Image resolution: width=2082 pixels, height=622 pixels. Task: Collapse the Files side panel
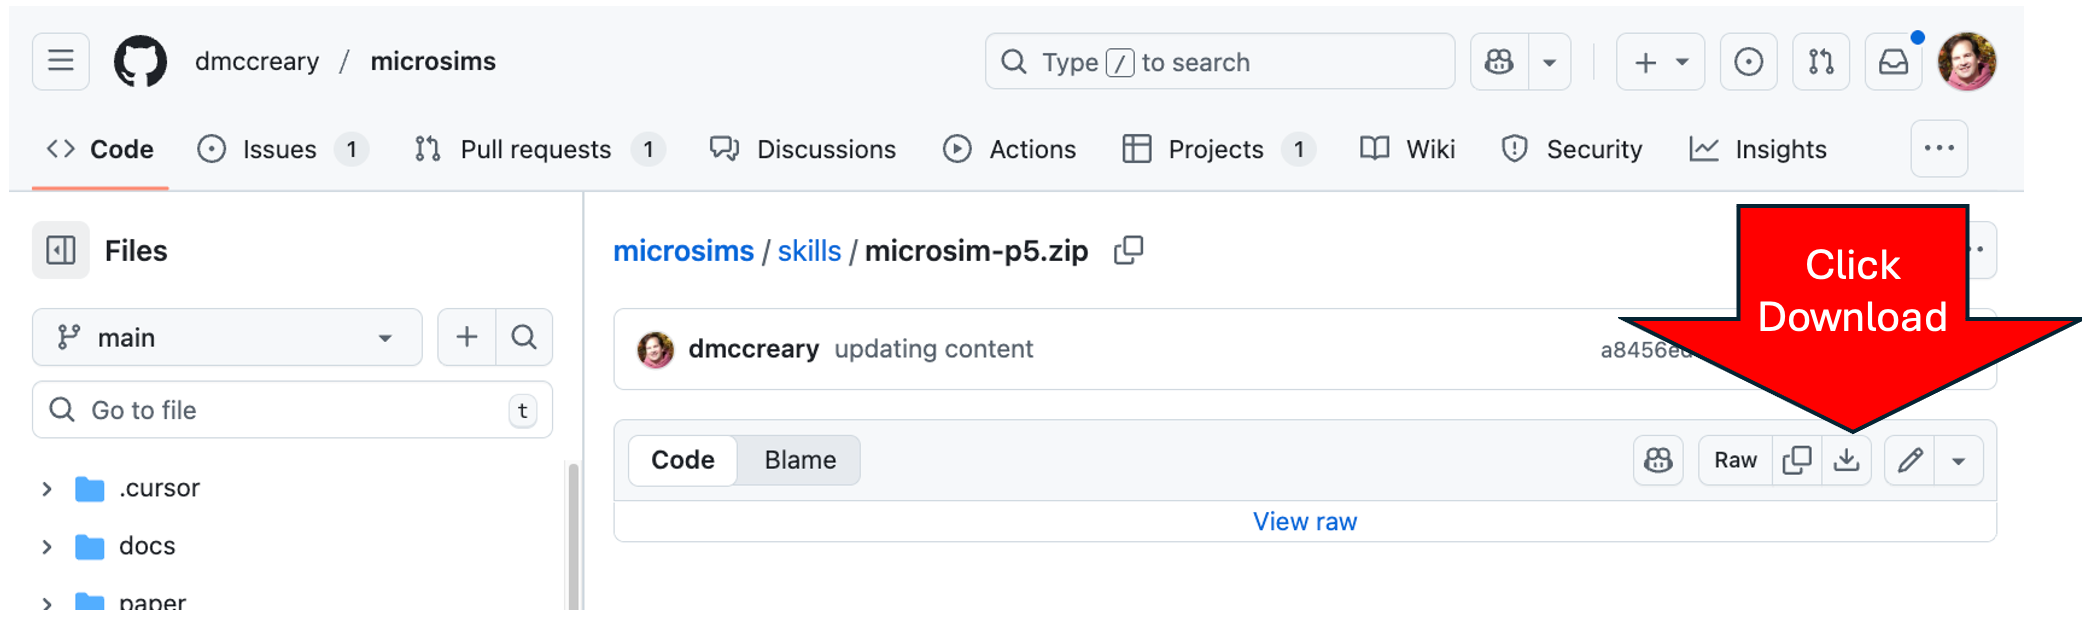(x=61, y=250)
